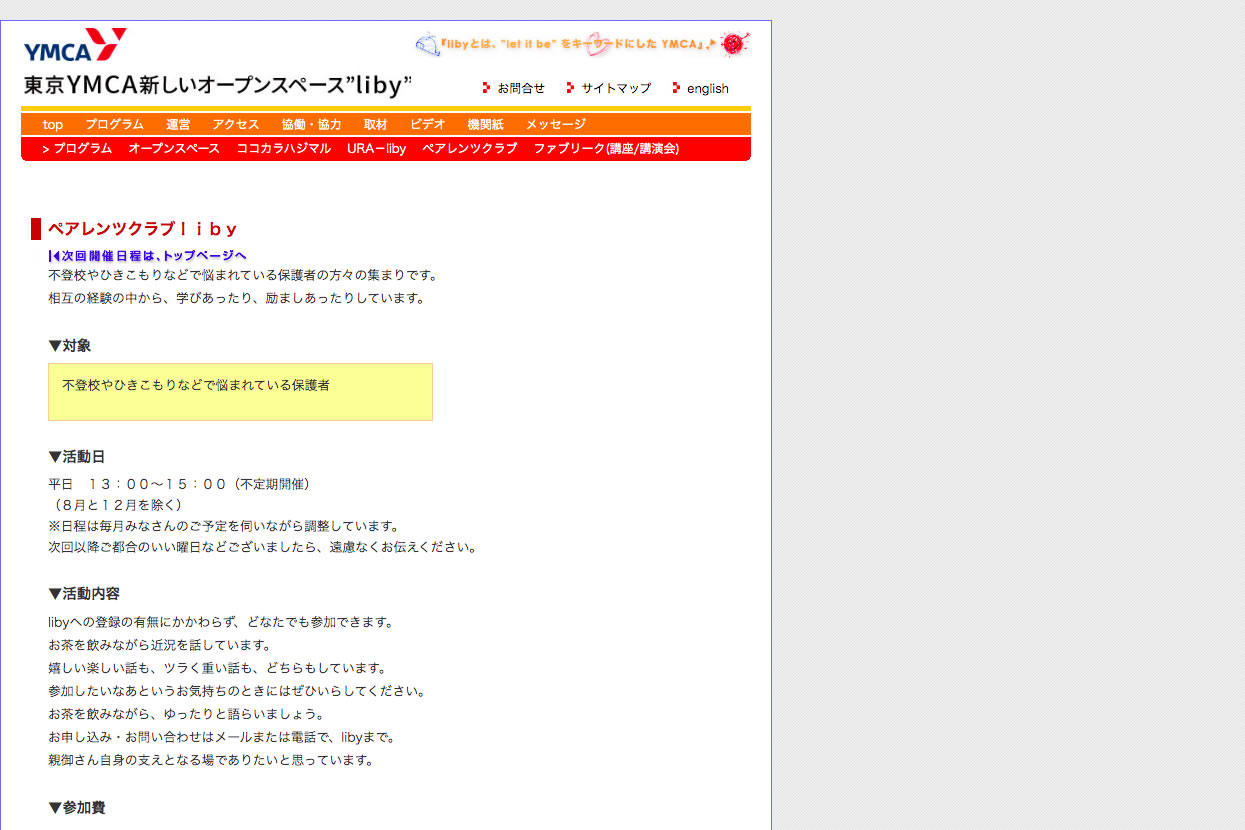This screenshot has width=1245, height=830.
Task: Select > プログラム in red submenu
Action: click(77, 148)
